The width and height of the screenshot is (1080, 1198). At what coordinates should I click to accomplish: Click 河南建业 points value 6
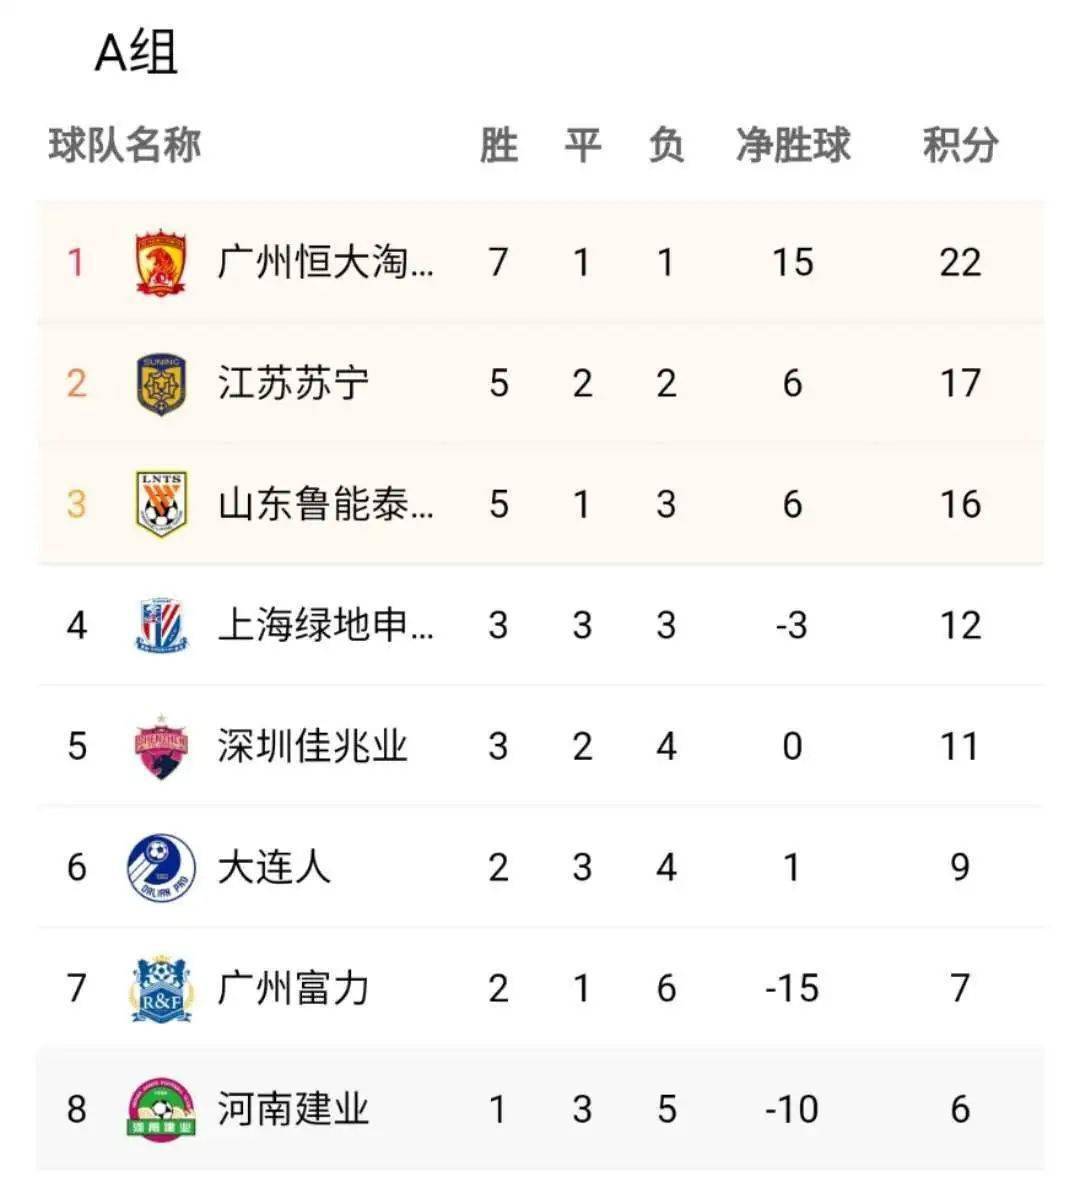(959, 1109)
